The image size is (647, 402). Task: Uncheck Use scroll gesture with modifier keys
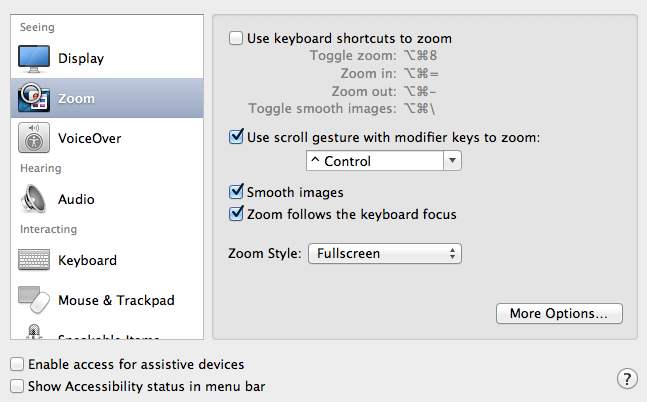click(236, 137)
